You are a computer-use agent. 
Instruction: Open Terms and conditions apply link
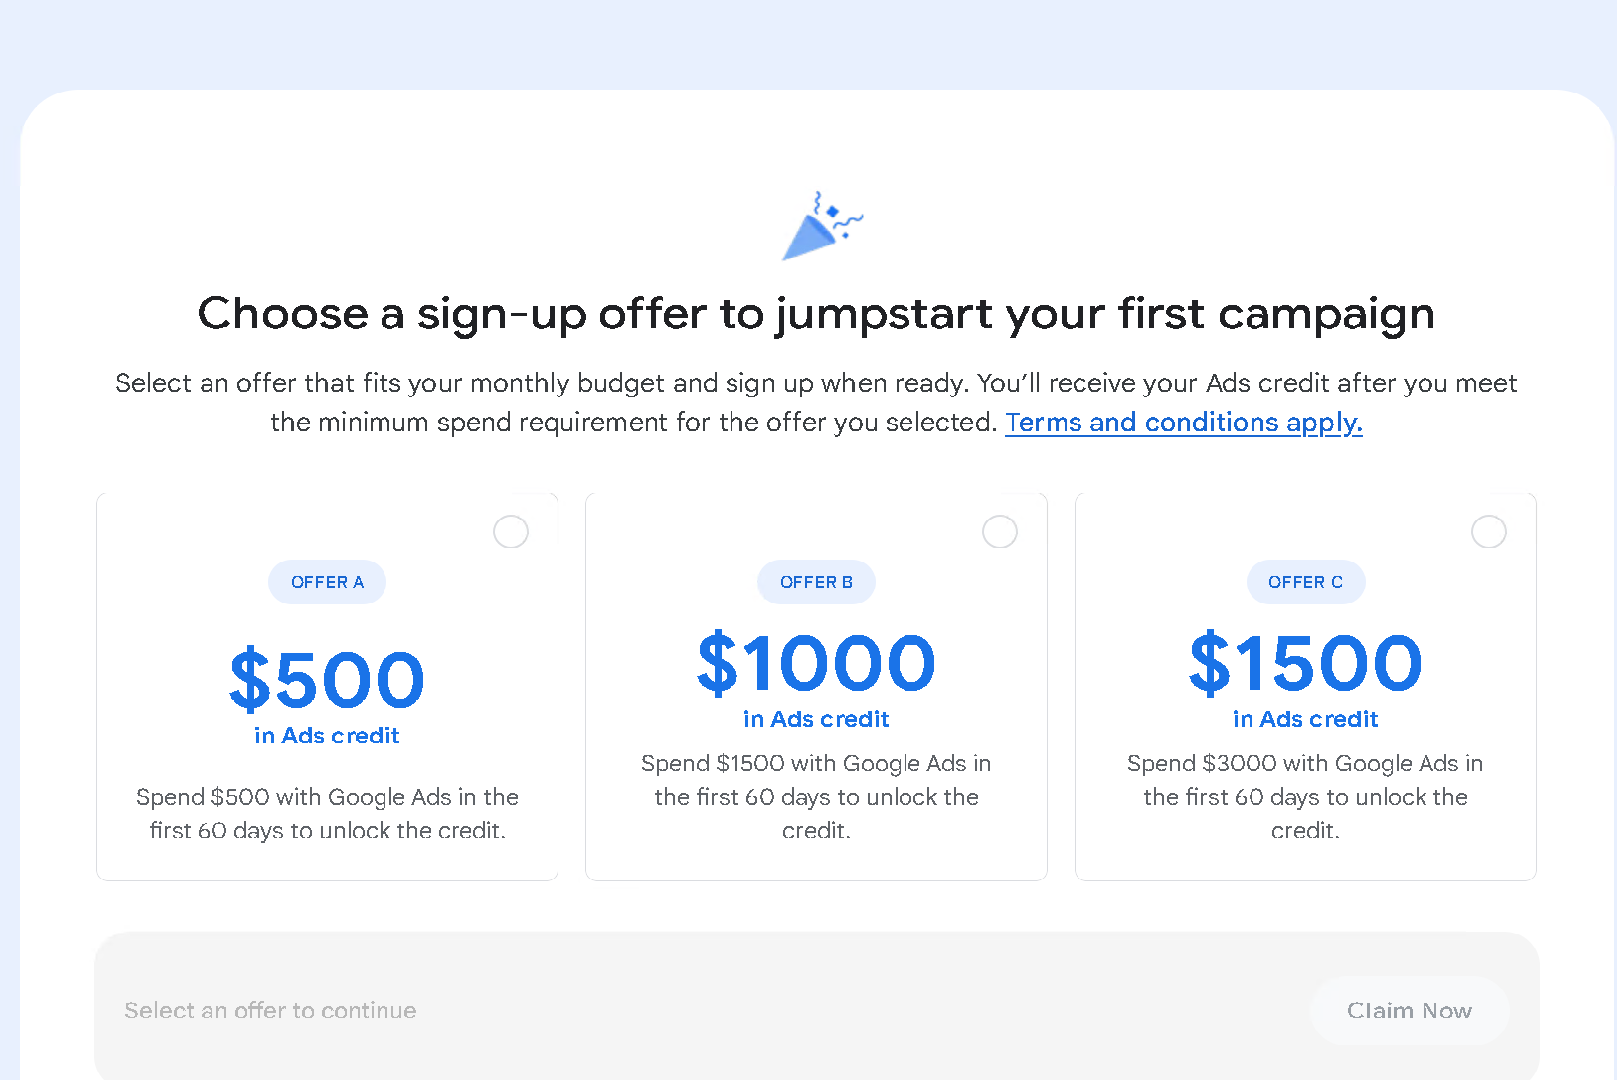1184,422
